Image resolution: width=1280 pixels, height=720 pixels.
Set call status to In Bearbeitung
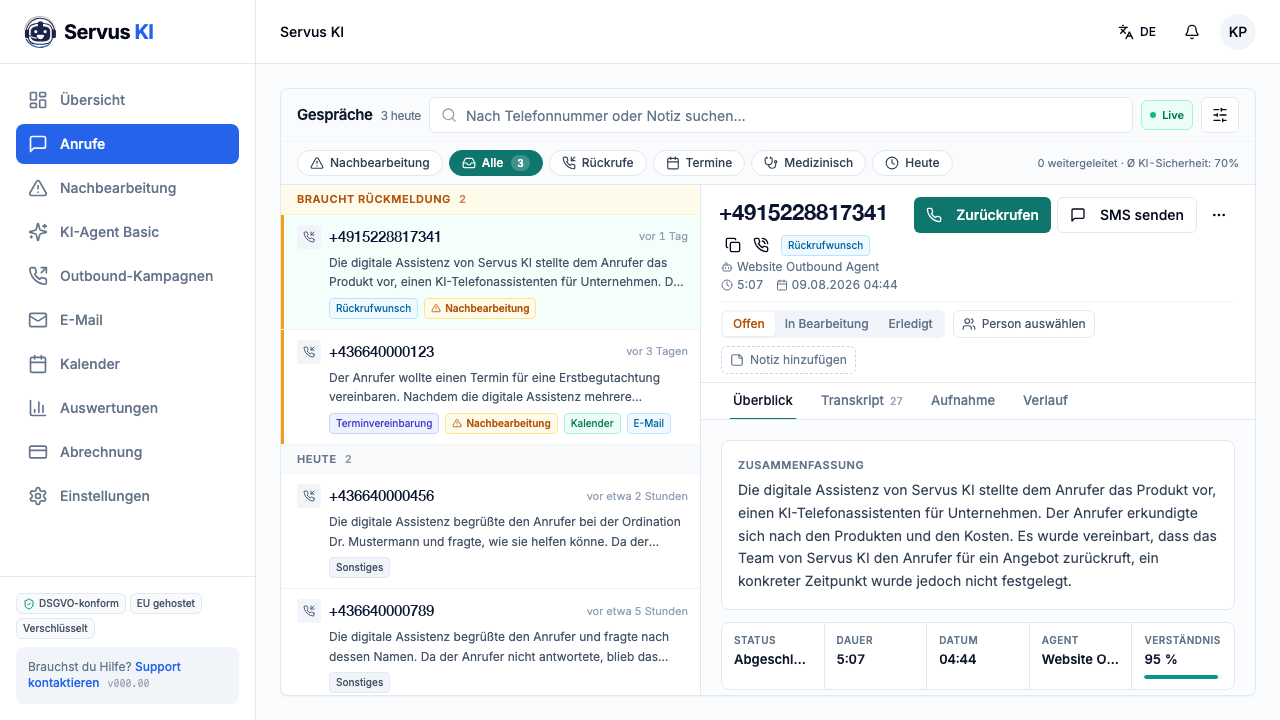click(826, 324)
